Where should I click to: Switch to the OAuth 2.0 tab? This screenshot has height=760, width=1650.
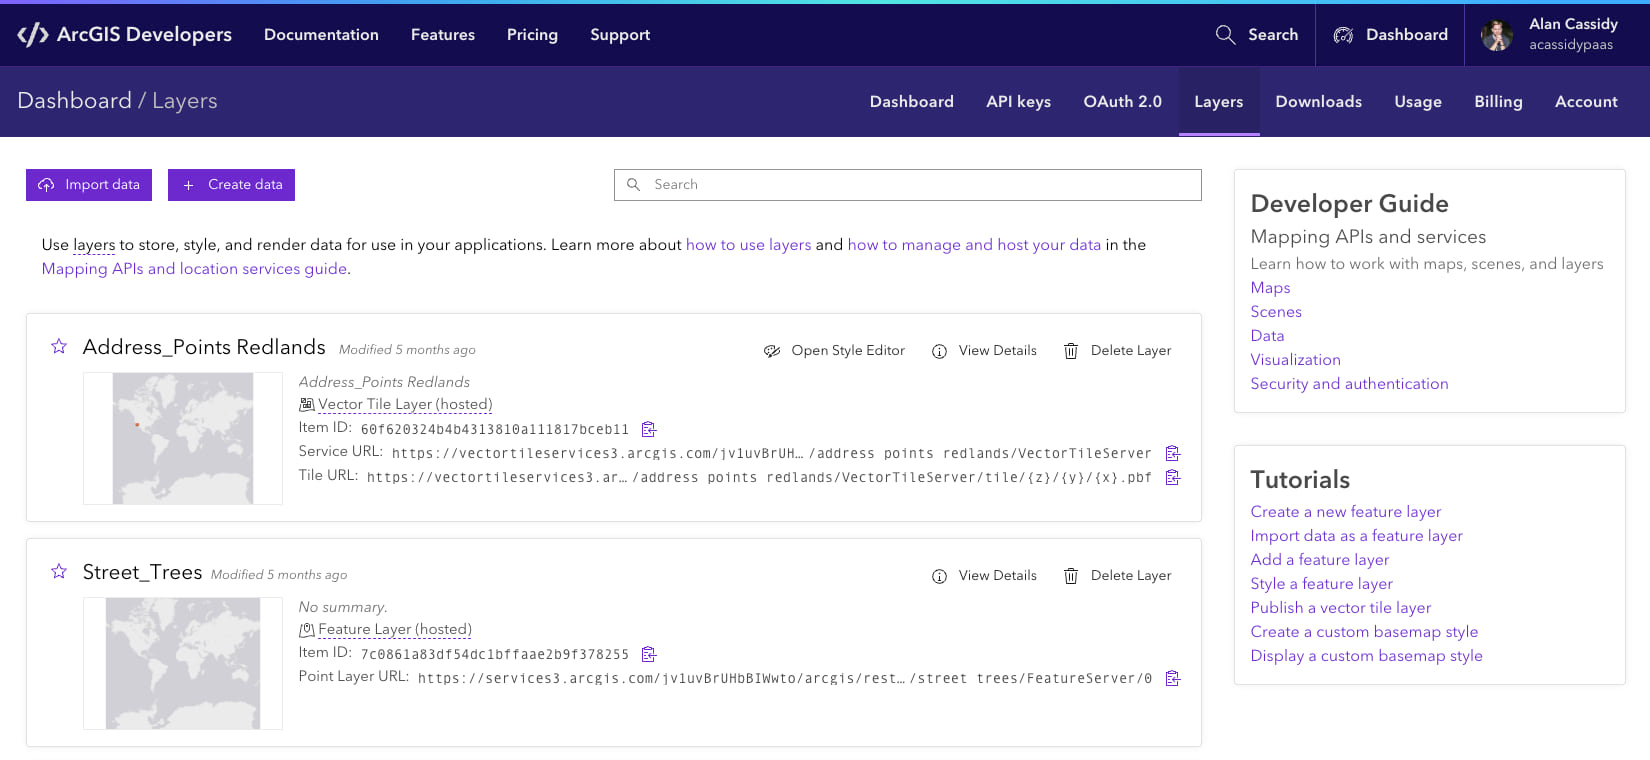click(x=1122, y=101)
